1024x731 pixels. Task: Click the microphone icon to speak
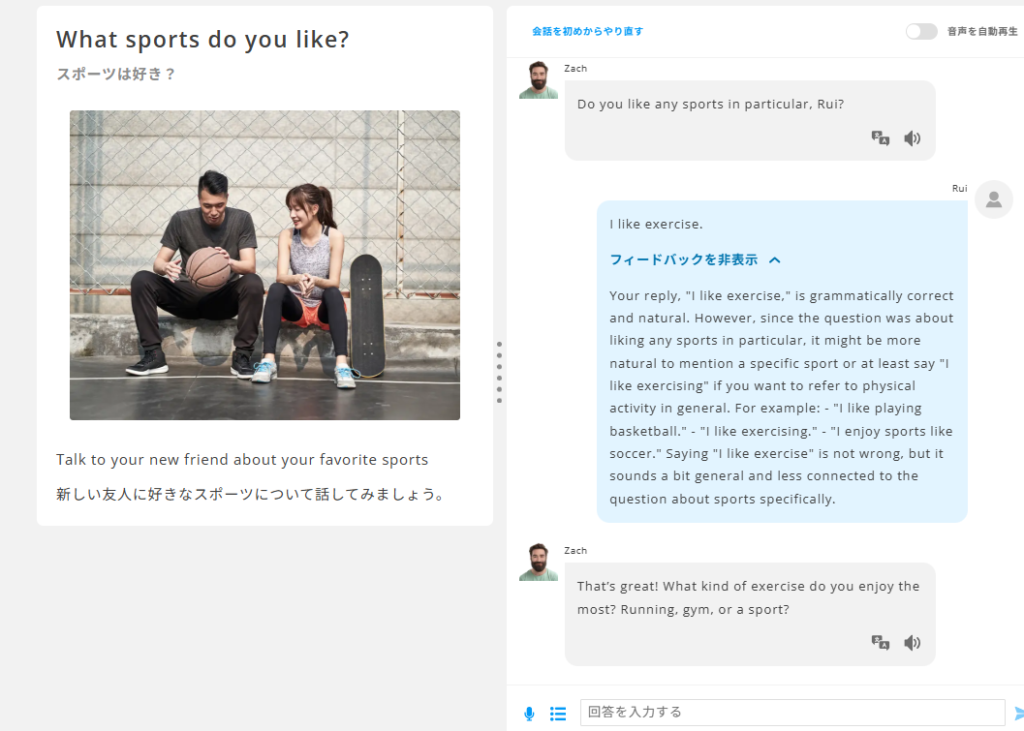529,713
